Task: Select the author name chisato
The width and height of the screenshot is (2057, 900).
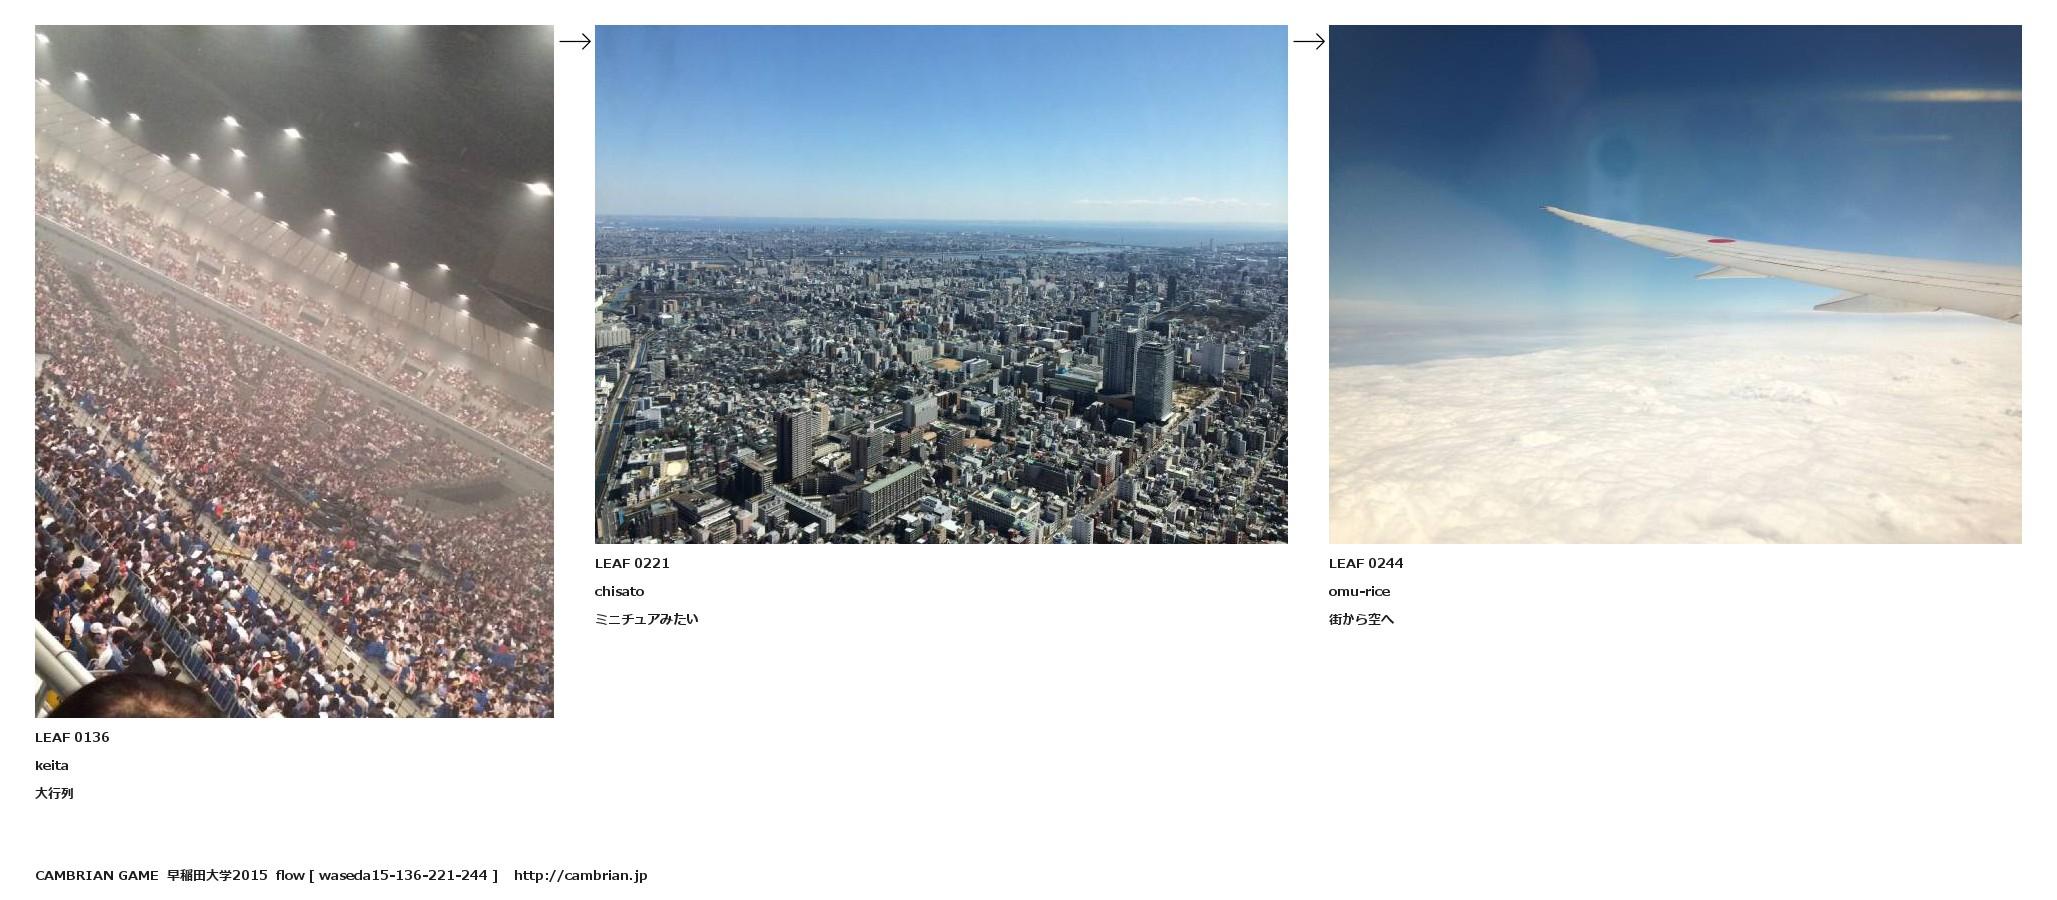Action: pos(619,591)
